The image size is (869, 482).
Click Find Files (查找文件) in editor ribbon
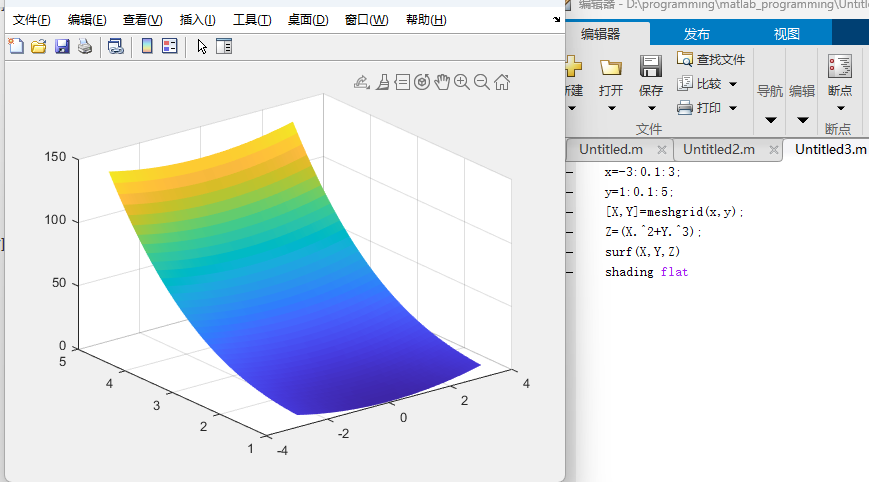pos(711,59)
